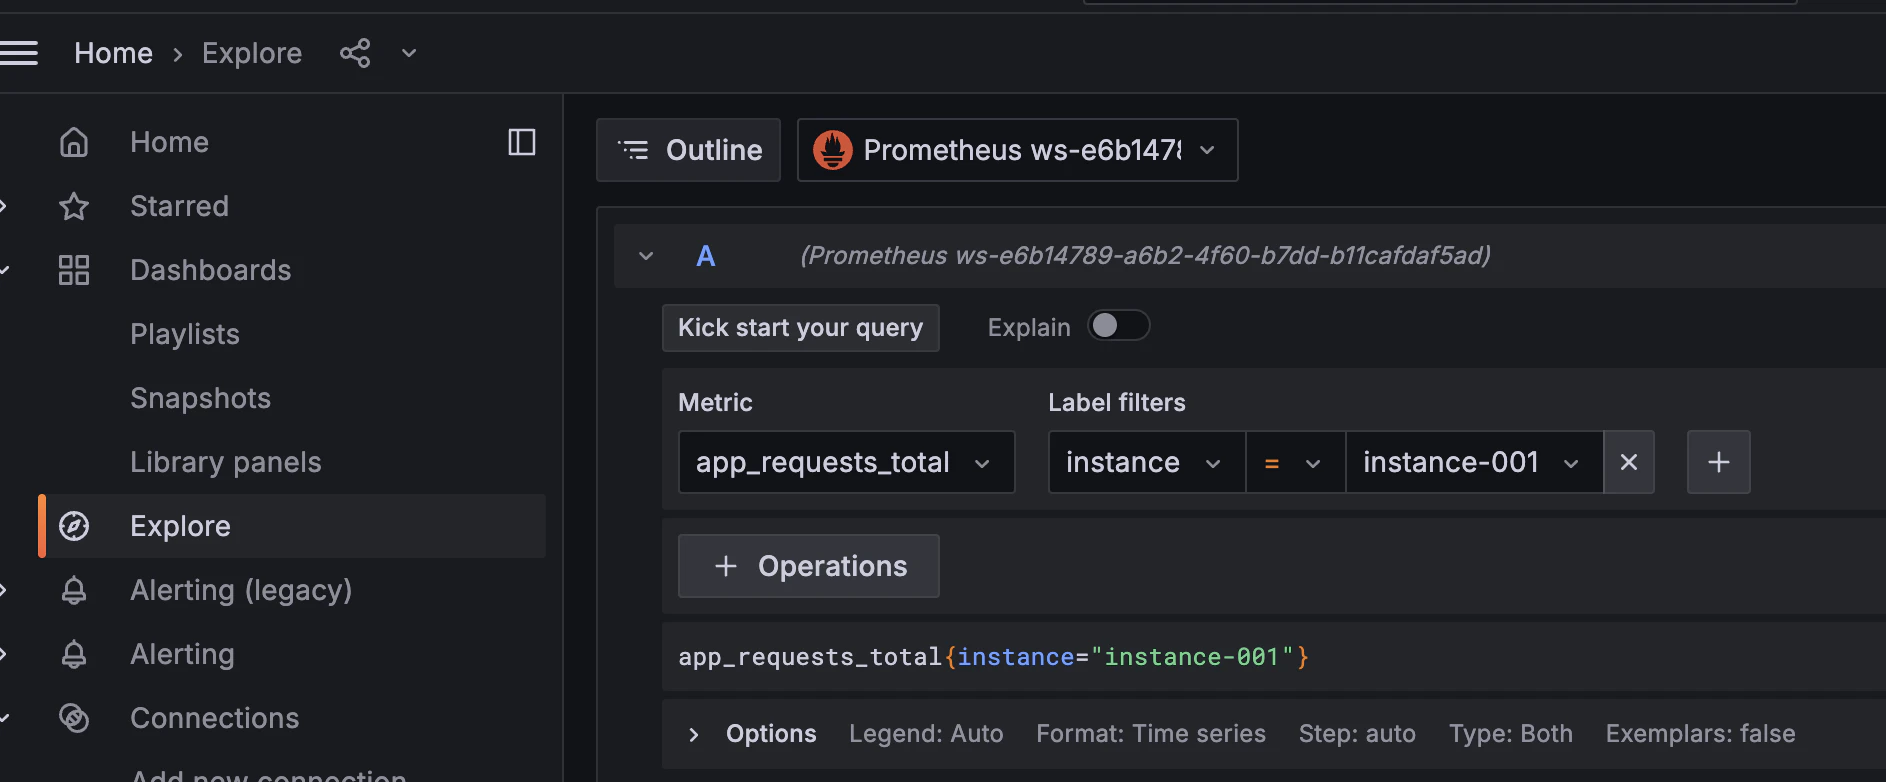Open the hamburger navigation menu
1886x782 pixels.
coord(18,53)
